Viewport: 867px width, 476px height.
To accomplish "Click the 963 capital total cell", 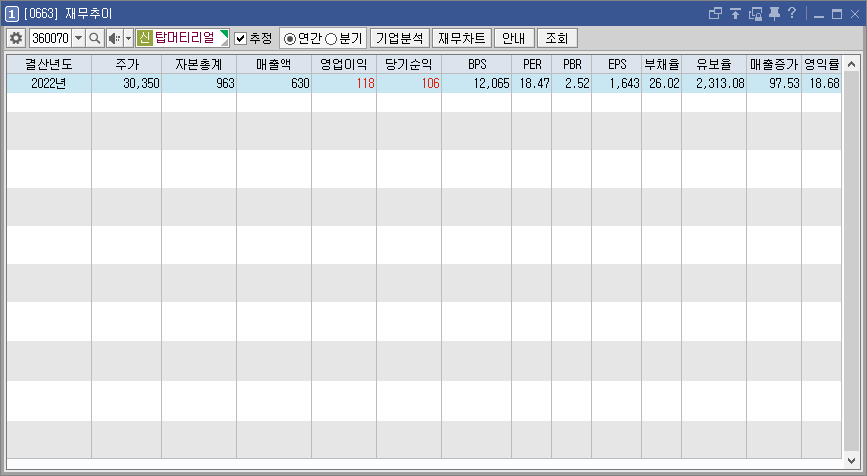I will tap(199, 83).
